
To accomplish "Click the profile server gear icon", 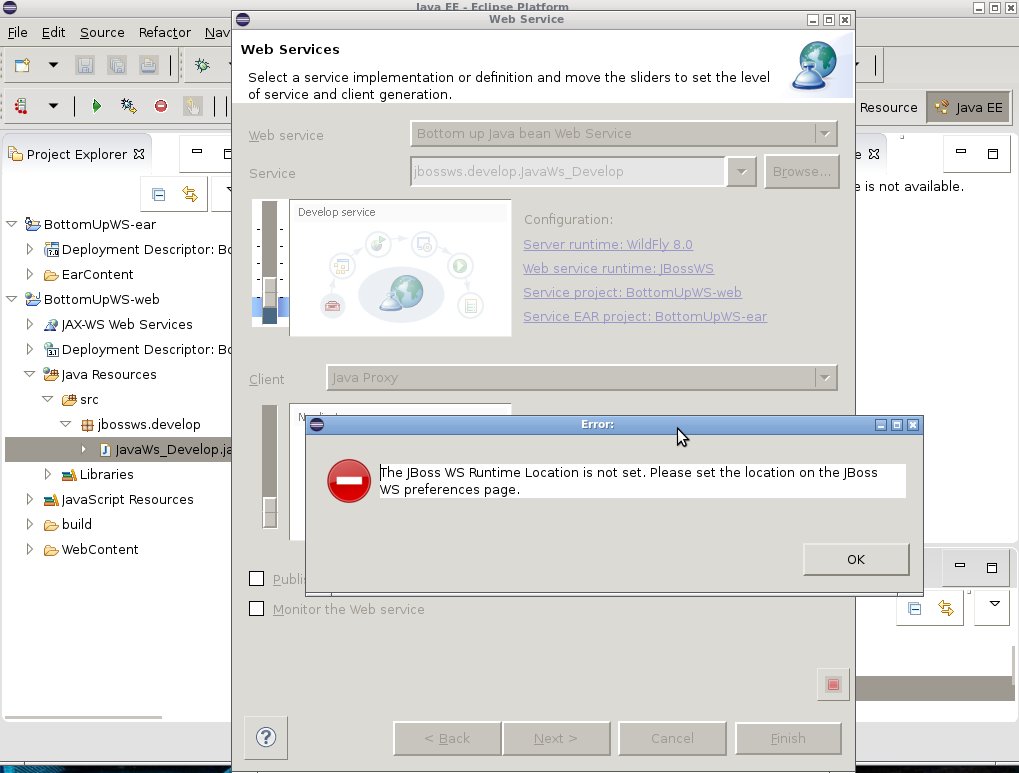I will (128, 105).
